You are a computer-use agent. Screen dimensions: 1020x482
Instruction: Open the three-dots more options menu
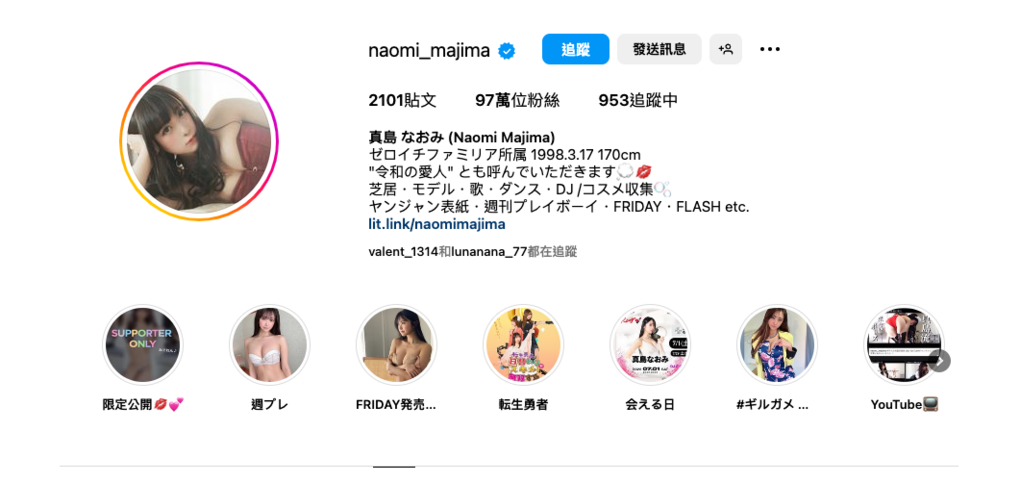pyautogui.click(x=770, y=49)
